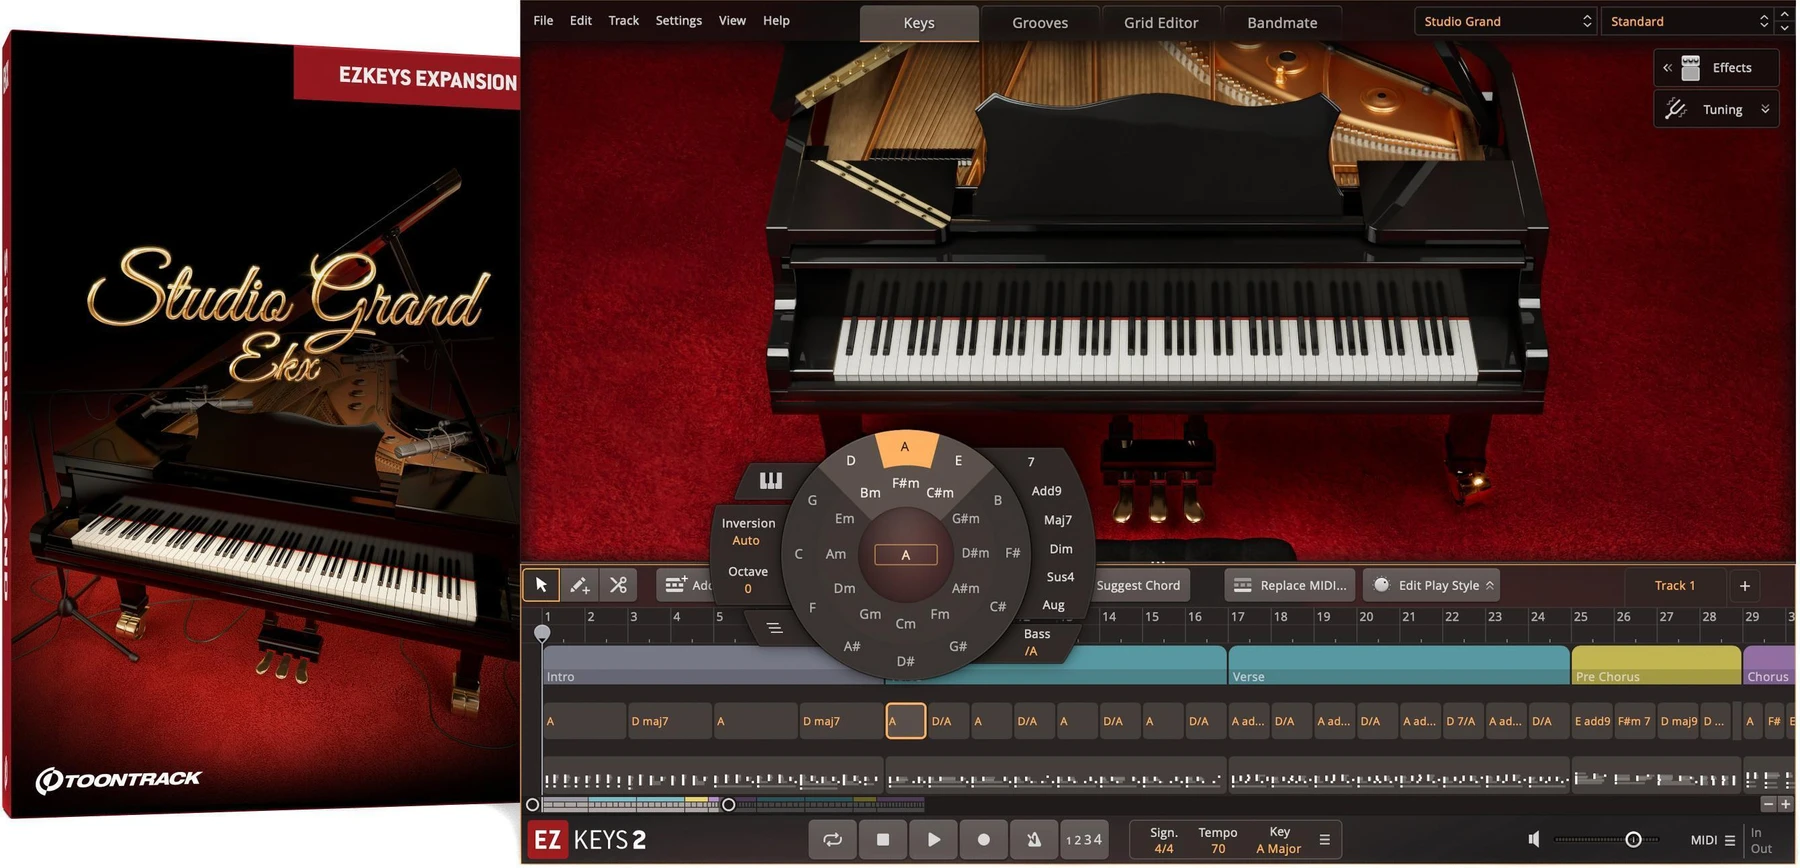Select D chord on chord wheel

point(851,461)
